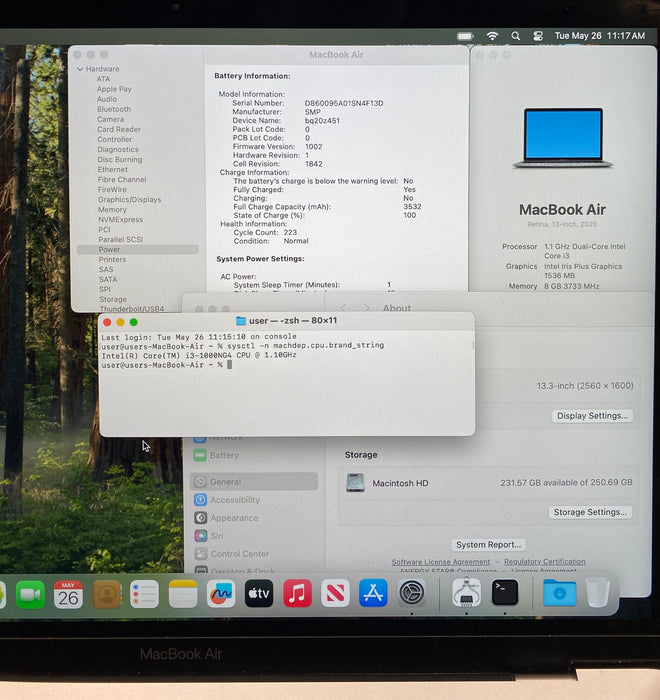Open Apple TV app in Dock
Screen dimensions: 660x700
click(x=259, y=594)
